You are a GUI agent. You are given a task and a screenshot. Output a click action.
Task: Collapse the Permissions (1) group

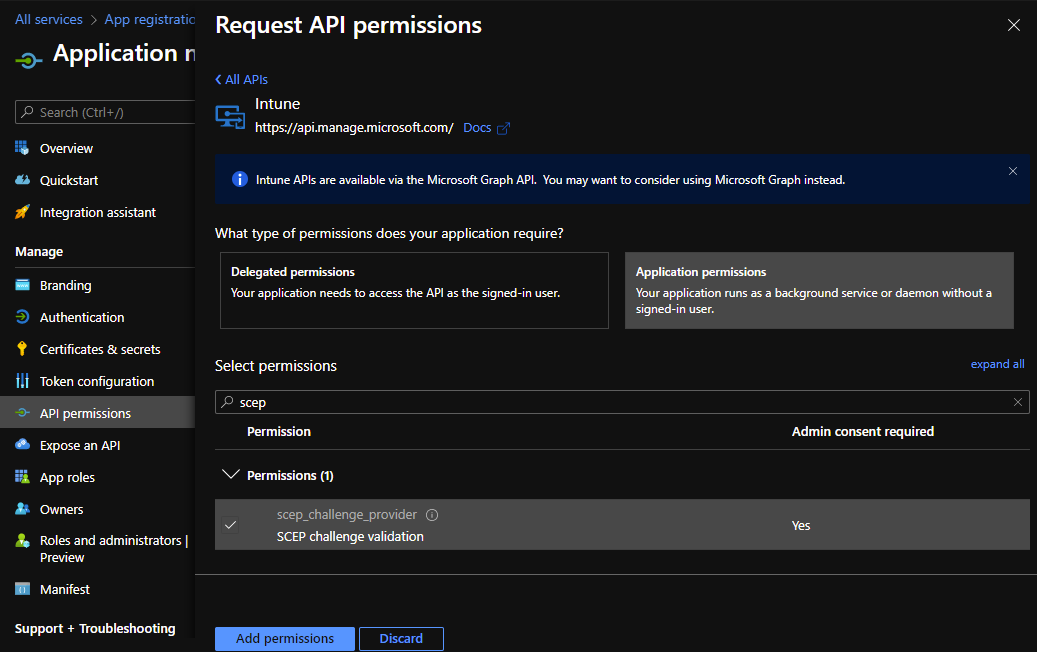[231, 475]
